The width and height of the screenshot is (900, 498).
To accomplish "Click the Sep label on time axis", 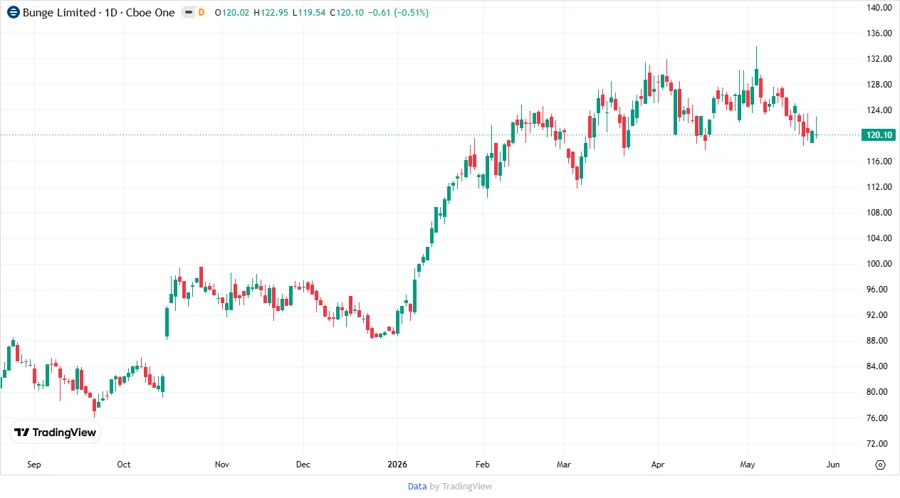I will (x=34, y=464).
